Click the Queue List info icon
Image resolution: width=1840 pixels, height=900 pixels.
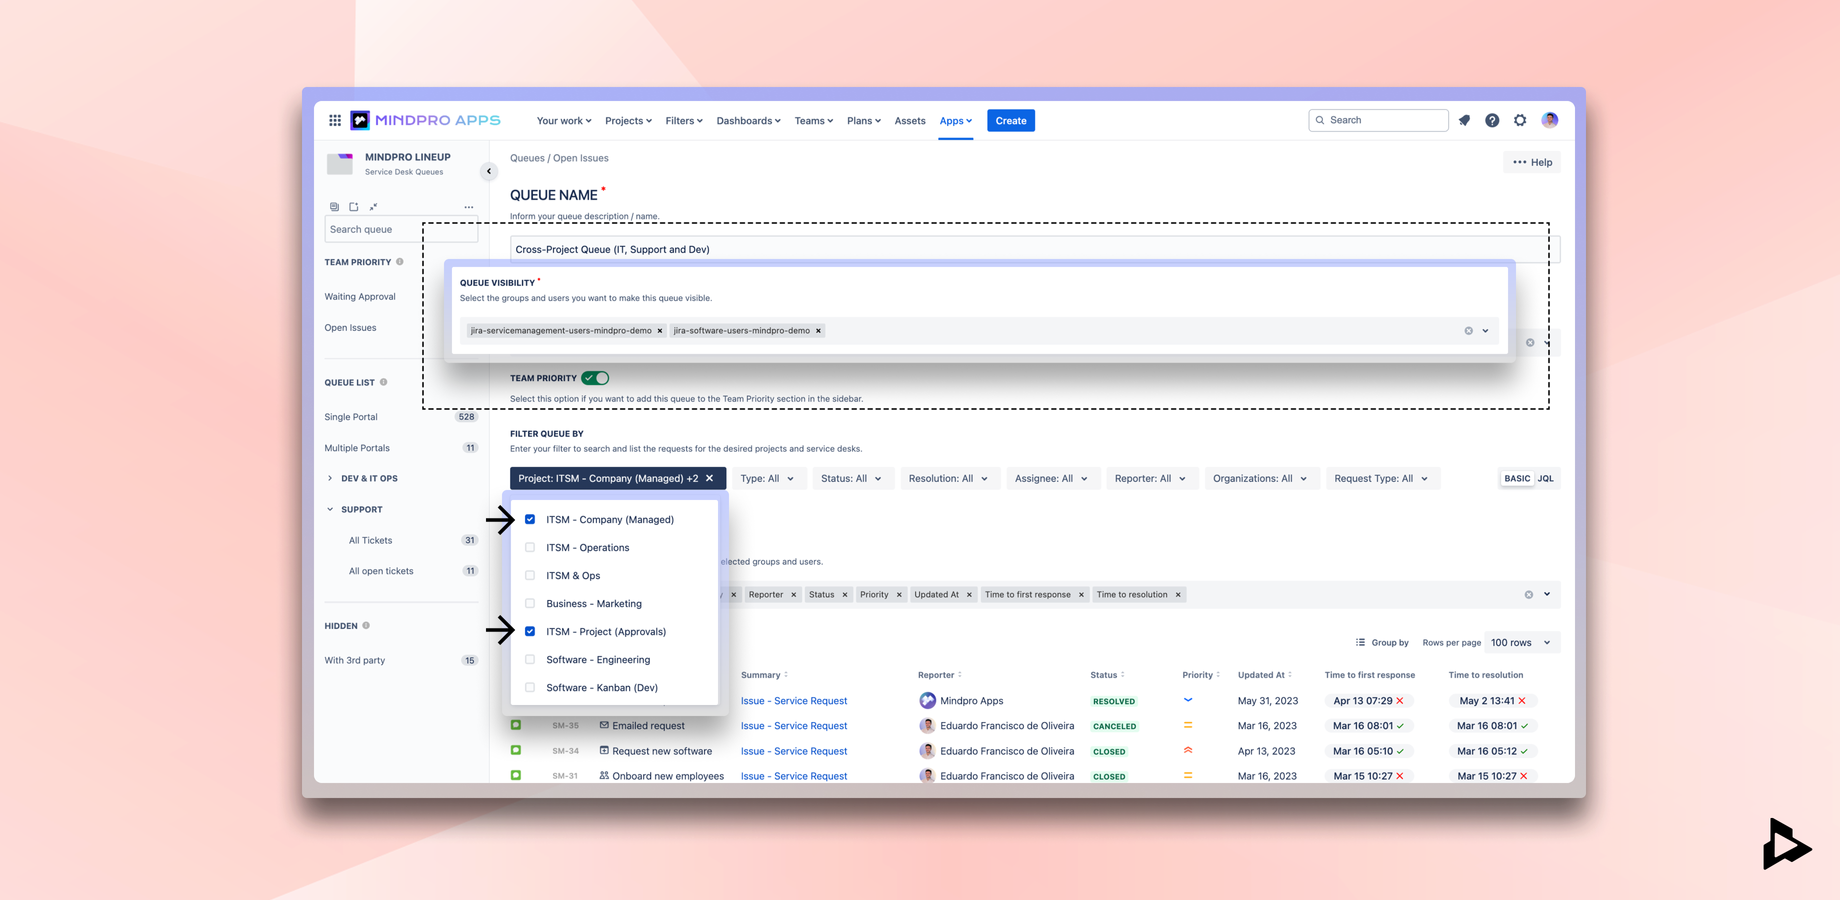point(384,382)
